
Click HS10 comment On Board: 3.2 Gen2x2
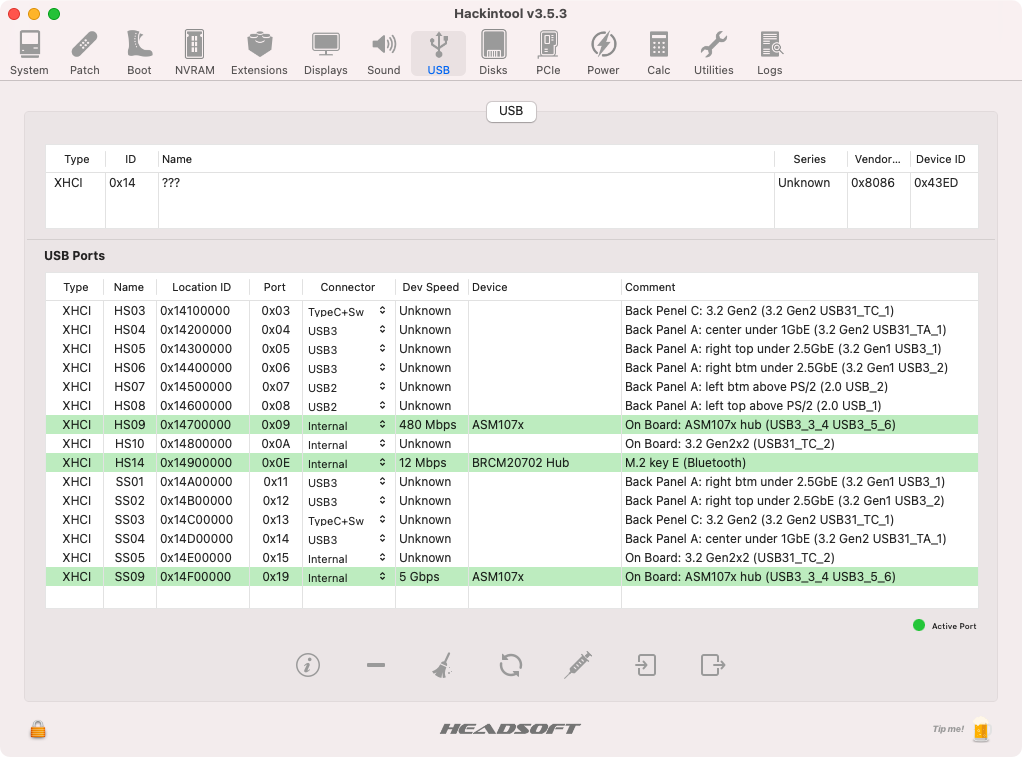click(x=729, y=444)
